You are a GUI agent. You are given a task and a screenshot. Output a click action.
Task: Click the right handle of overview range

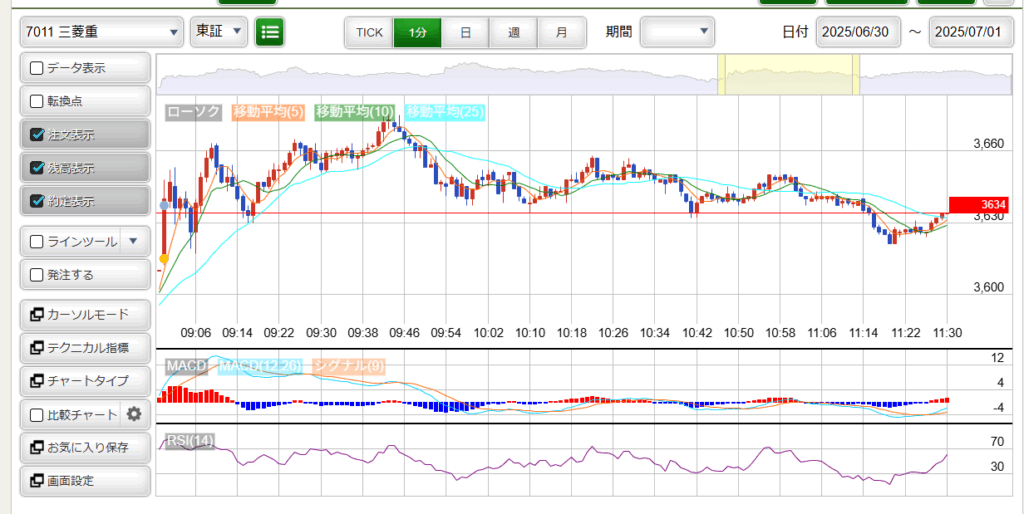856,75
